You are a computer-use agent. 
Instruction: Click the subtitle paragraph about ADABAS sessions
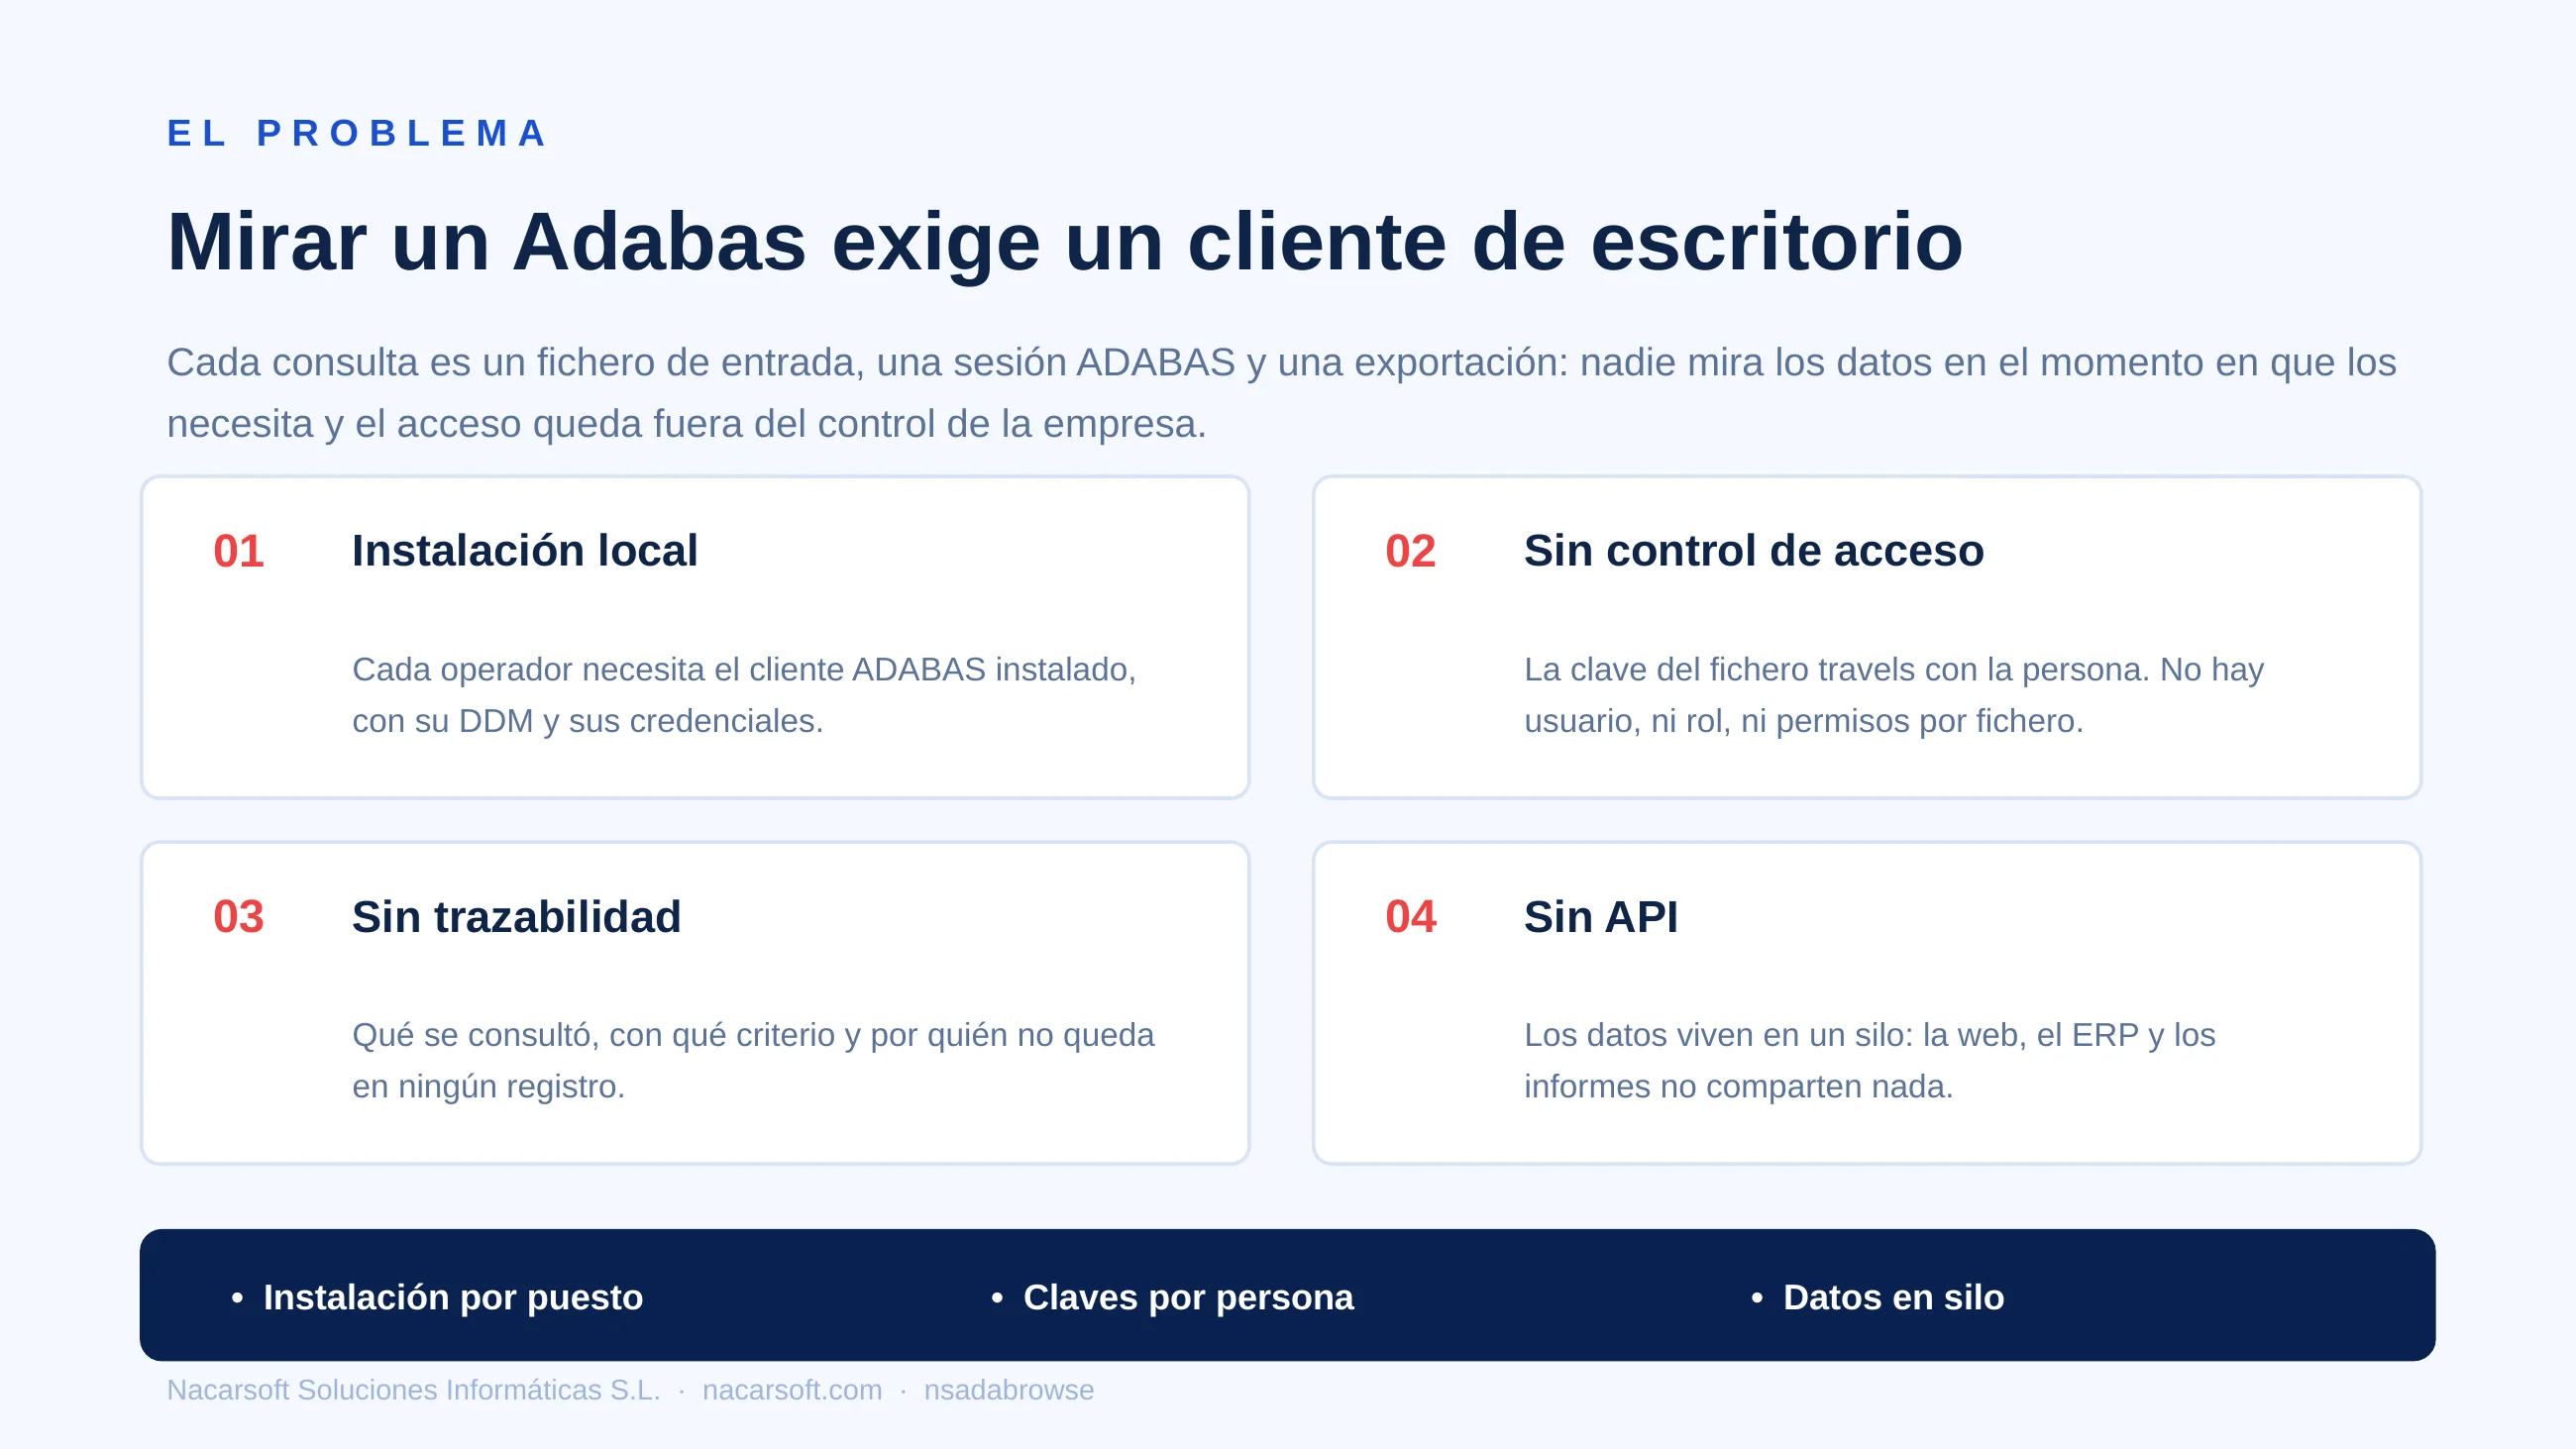tap(1281, 393)
